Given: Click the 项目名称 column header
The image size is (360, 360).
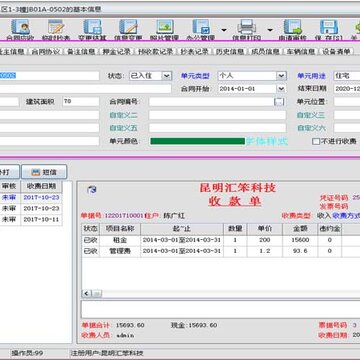Looking at the screenshot, I should click(x=120, y=229).
